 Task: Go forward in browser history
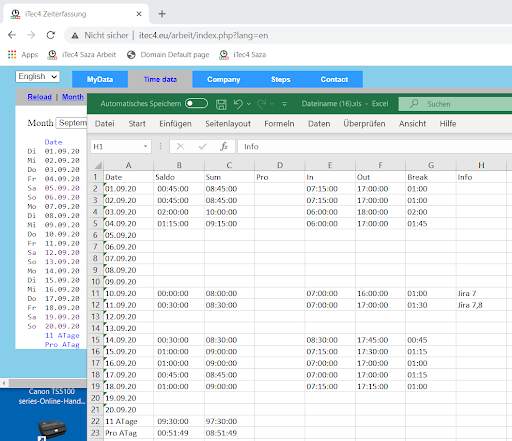pyautogui.click(x=31, y=35)
